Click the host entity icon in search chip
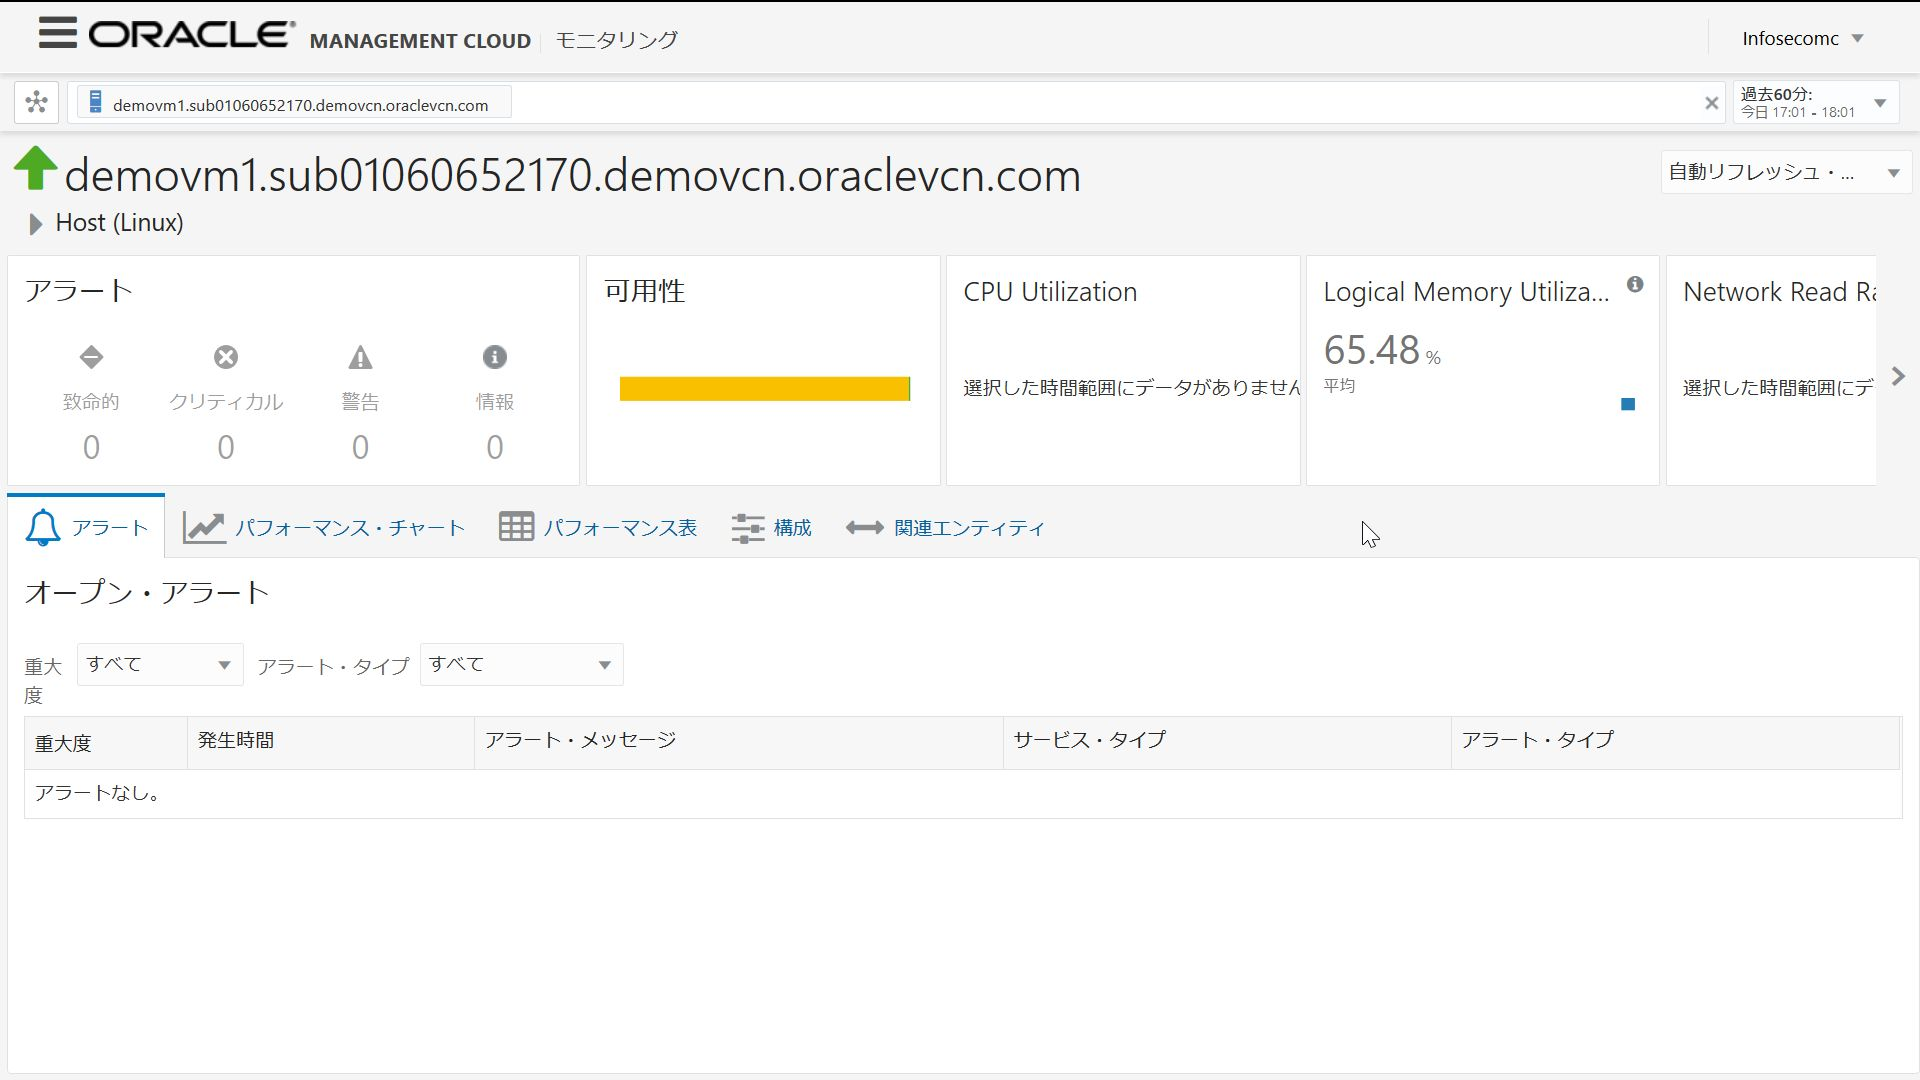The height and width of the screenshot is (1080, 1920). click(x=95, y=102)
